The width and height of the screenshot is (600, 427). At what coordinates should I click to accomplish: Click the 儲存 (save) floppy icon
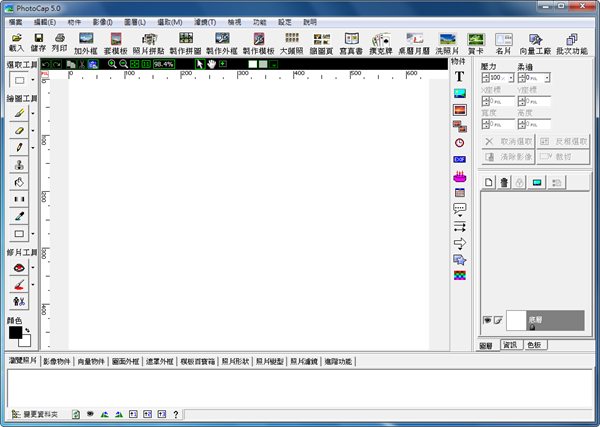[38, 42]
